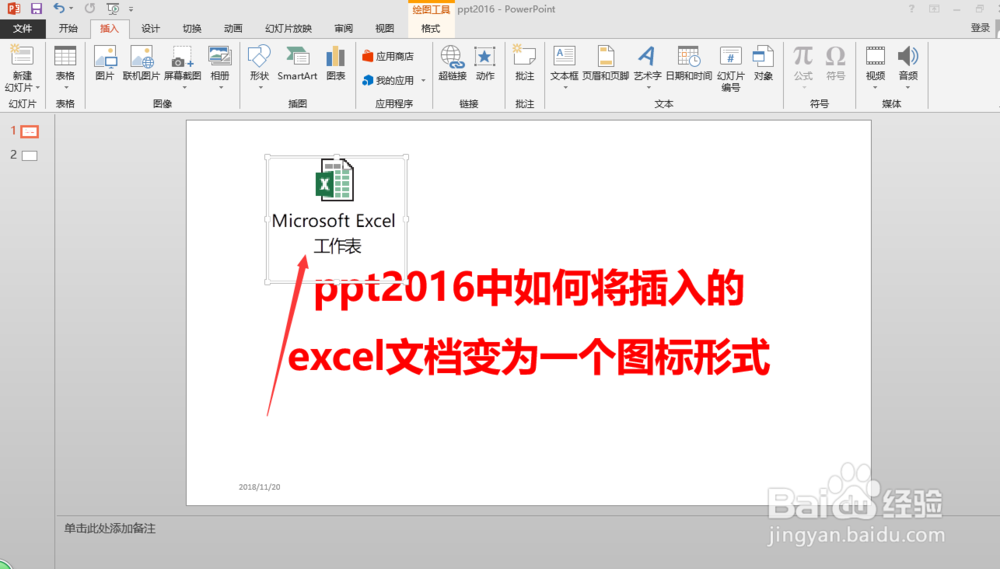Click the PowerPoint app icon

(x=13, y=8)
